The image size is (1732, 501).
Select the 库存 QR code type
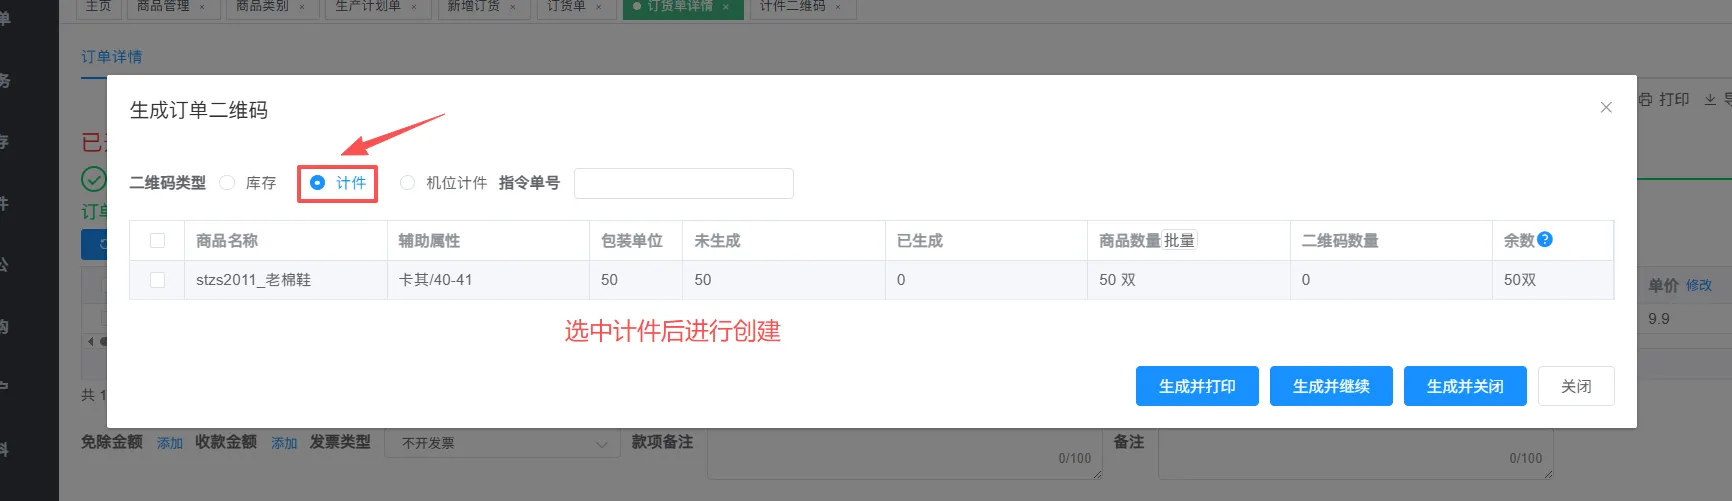228,183
